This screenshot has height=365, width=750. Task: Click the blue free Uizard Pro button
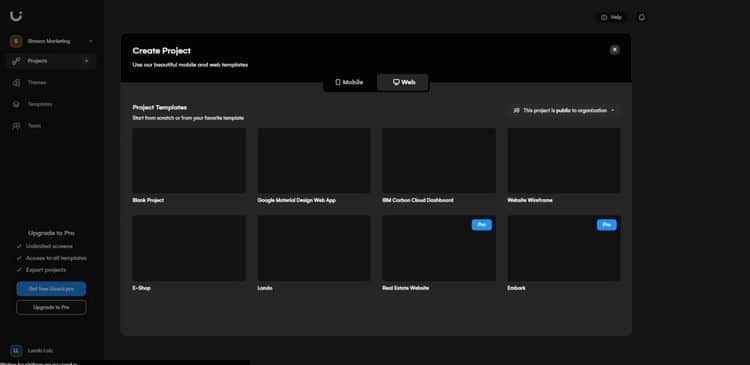tap(51, 289)
